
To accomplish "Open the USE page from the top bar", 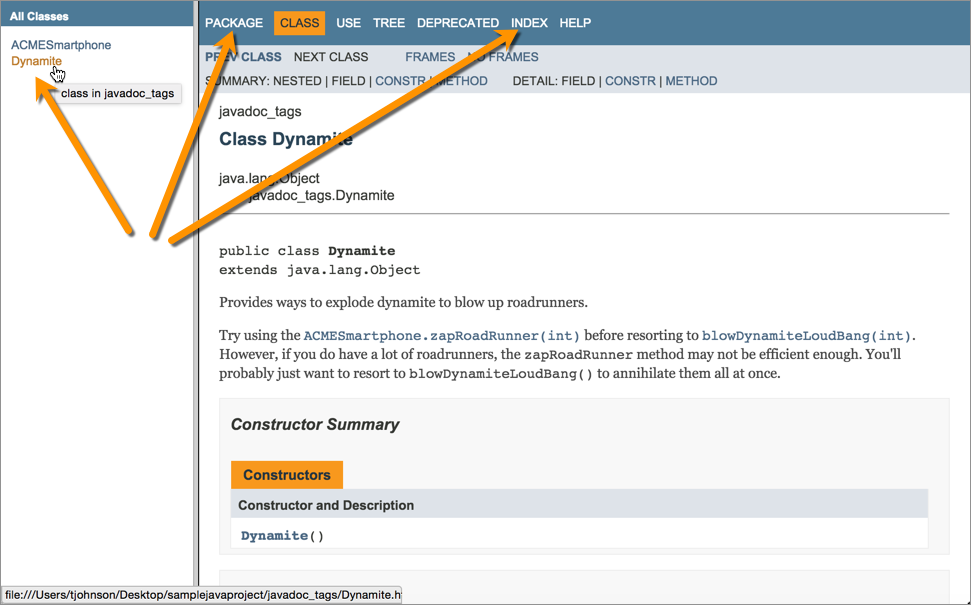I will point(349,23).
